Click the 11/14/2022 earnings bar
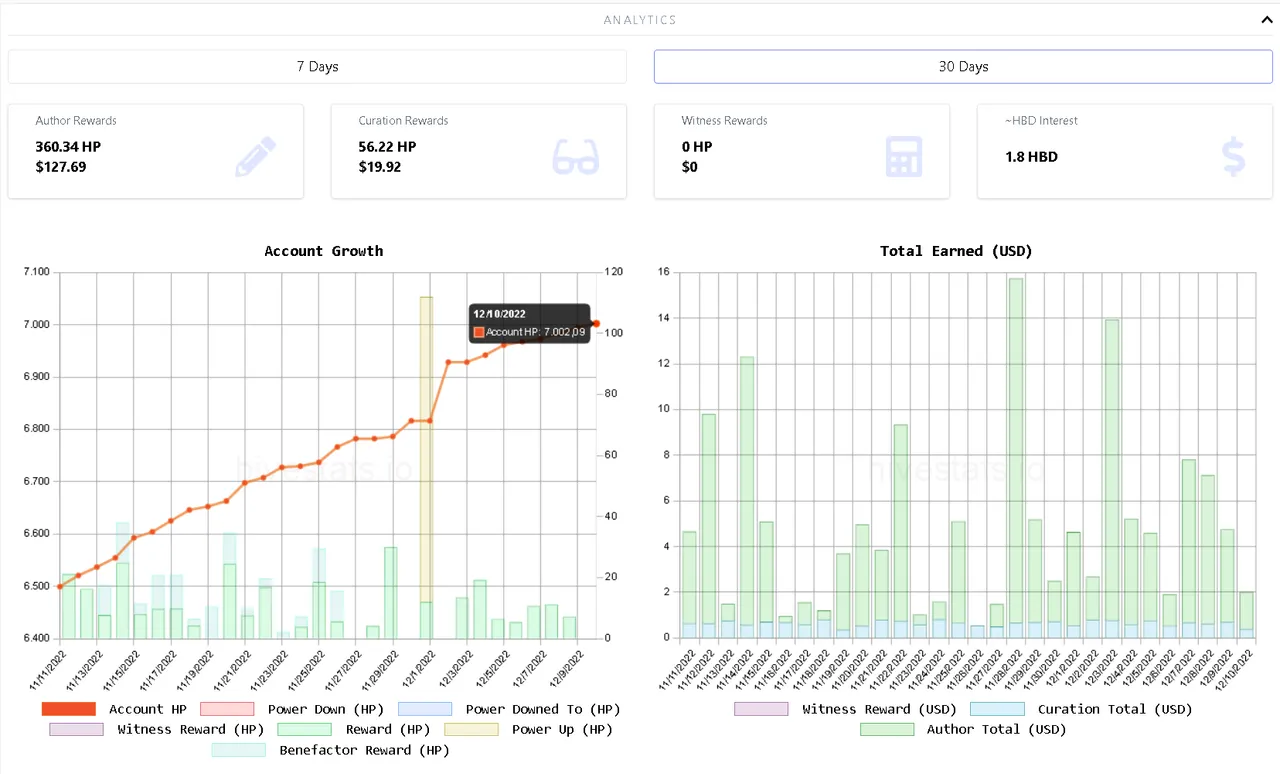Viewport: 1280px width, 774px height. pyautogui.click(x=747, y=491)
